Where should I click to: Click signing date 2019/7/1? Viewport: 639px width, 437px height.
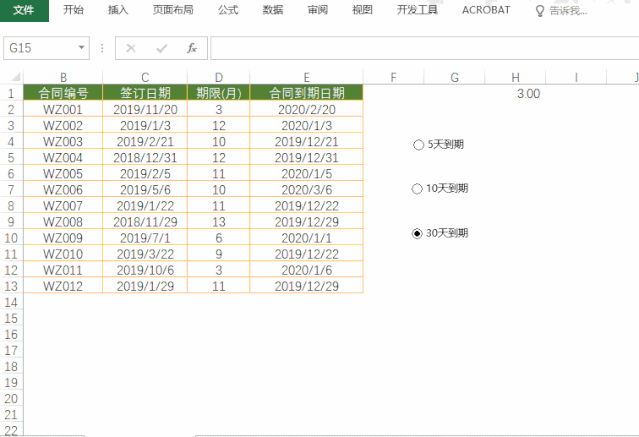(x=145, y=238)
